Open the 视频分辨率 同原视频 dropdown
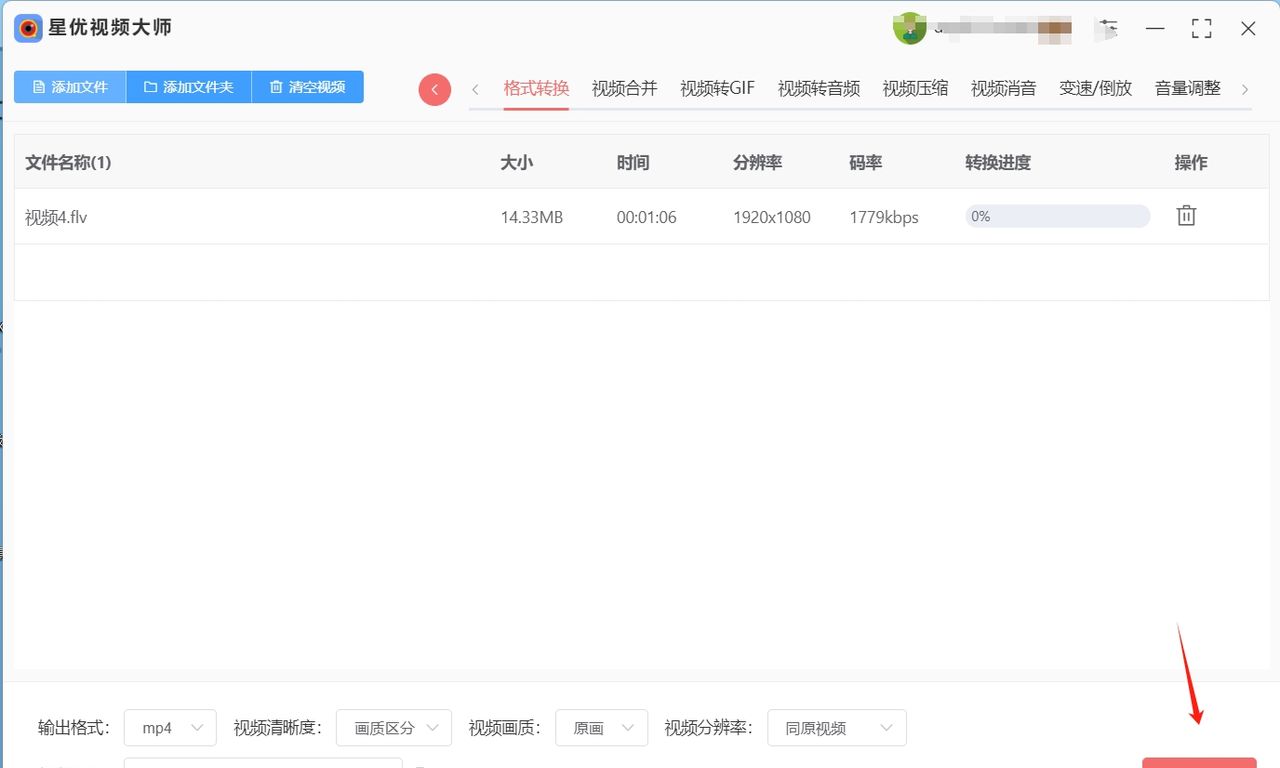1280x768 pixels. tap(836, 728)
